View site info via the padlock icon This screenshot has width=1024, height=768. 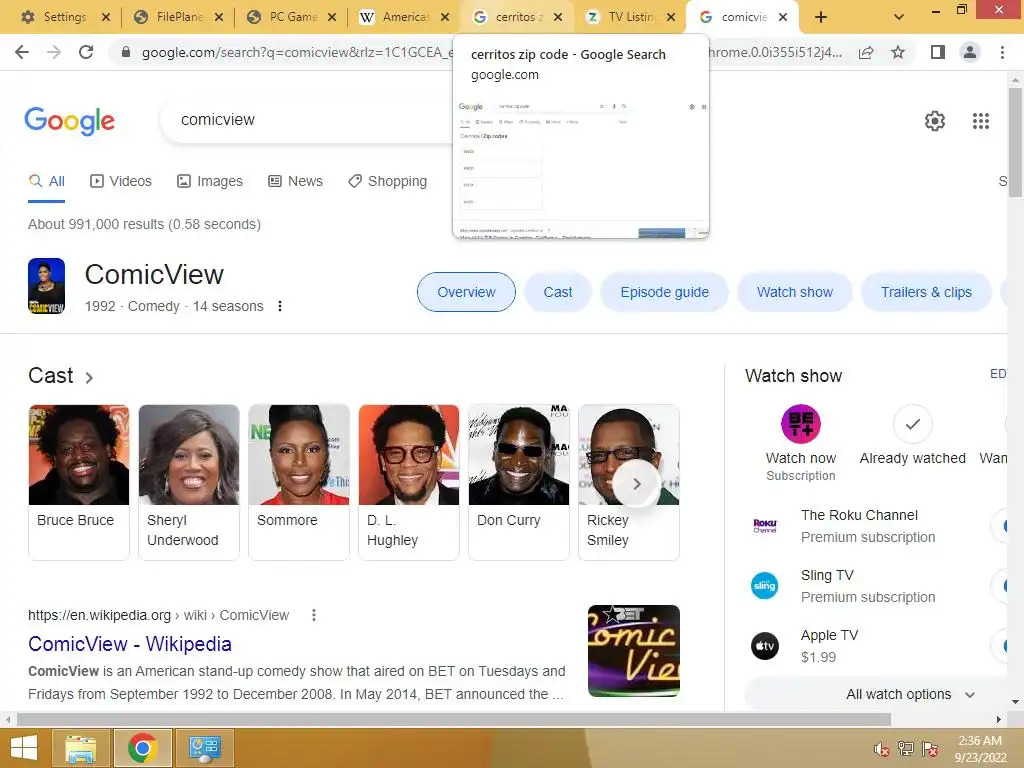(x=126, y=52)
